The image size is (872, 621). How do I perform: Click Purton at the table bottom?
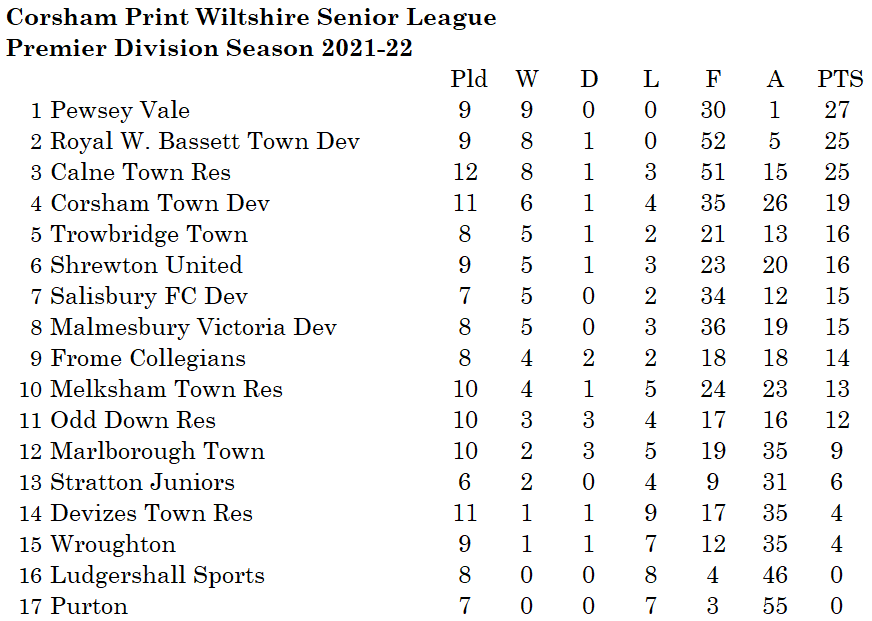click(x=89, y=606)
